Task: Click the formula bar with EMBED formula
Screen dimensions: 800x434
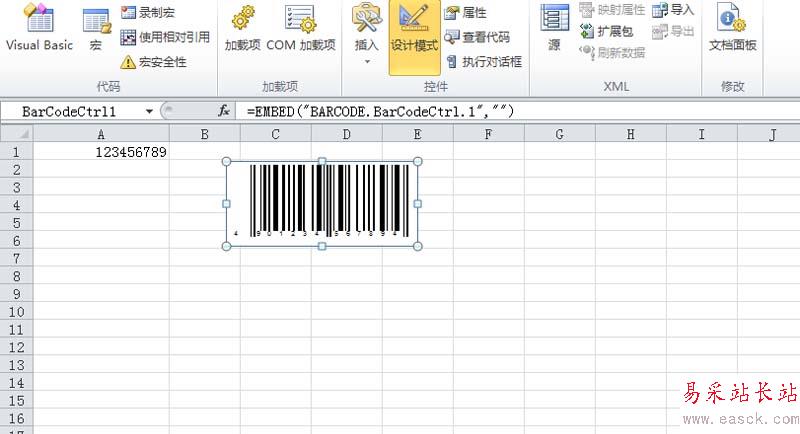Action: (517, 111)
